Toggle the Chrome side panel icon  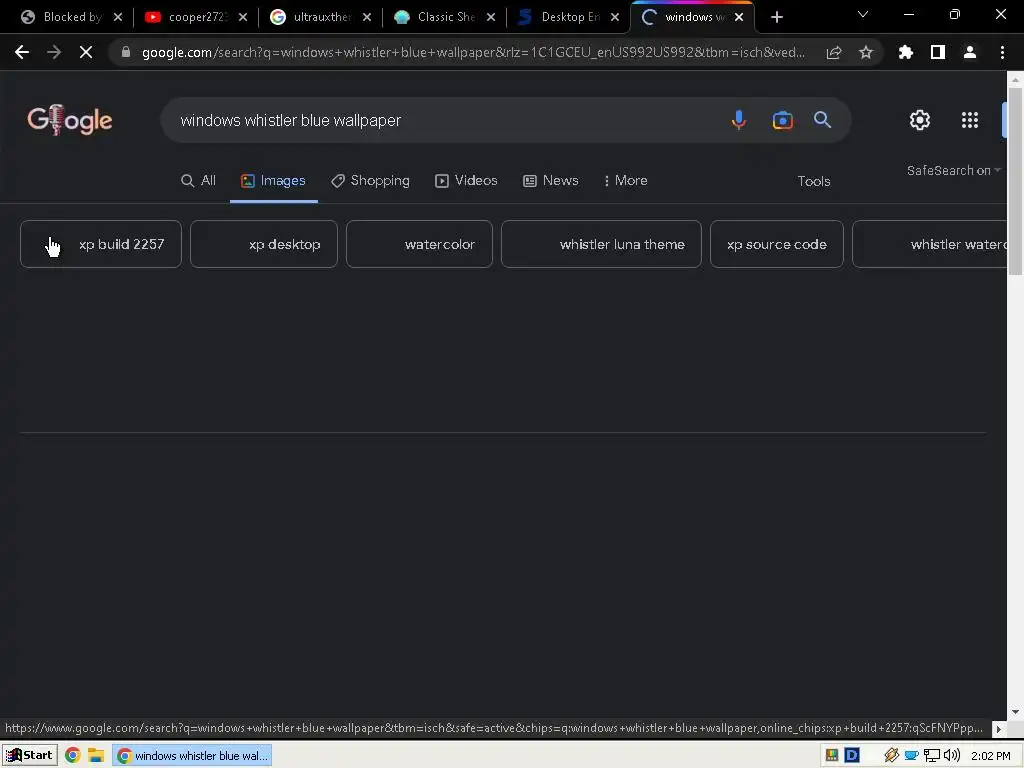pos(938,52)
